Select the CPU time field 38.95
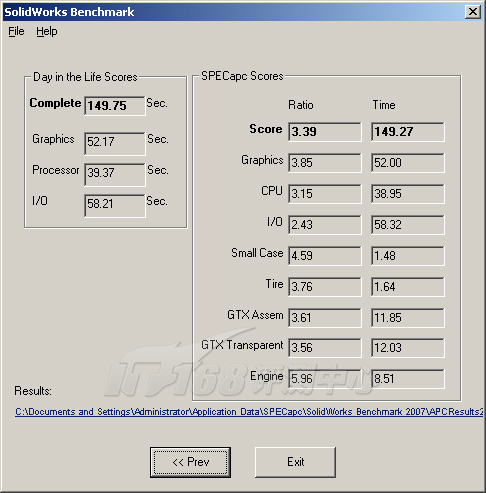486x493 pixels. (408, 194)
